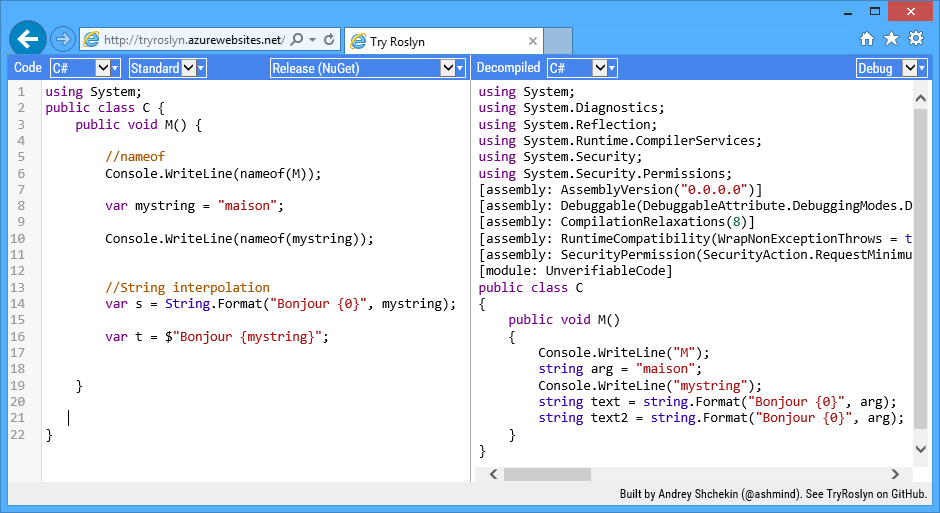This screenshot has width=940, height=513.
Task: Click the vertical scrollbar thumb
Action: point(920,268)
